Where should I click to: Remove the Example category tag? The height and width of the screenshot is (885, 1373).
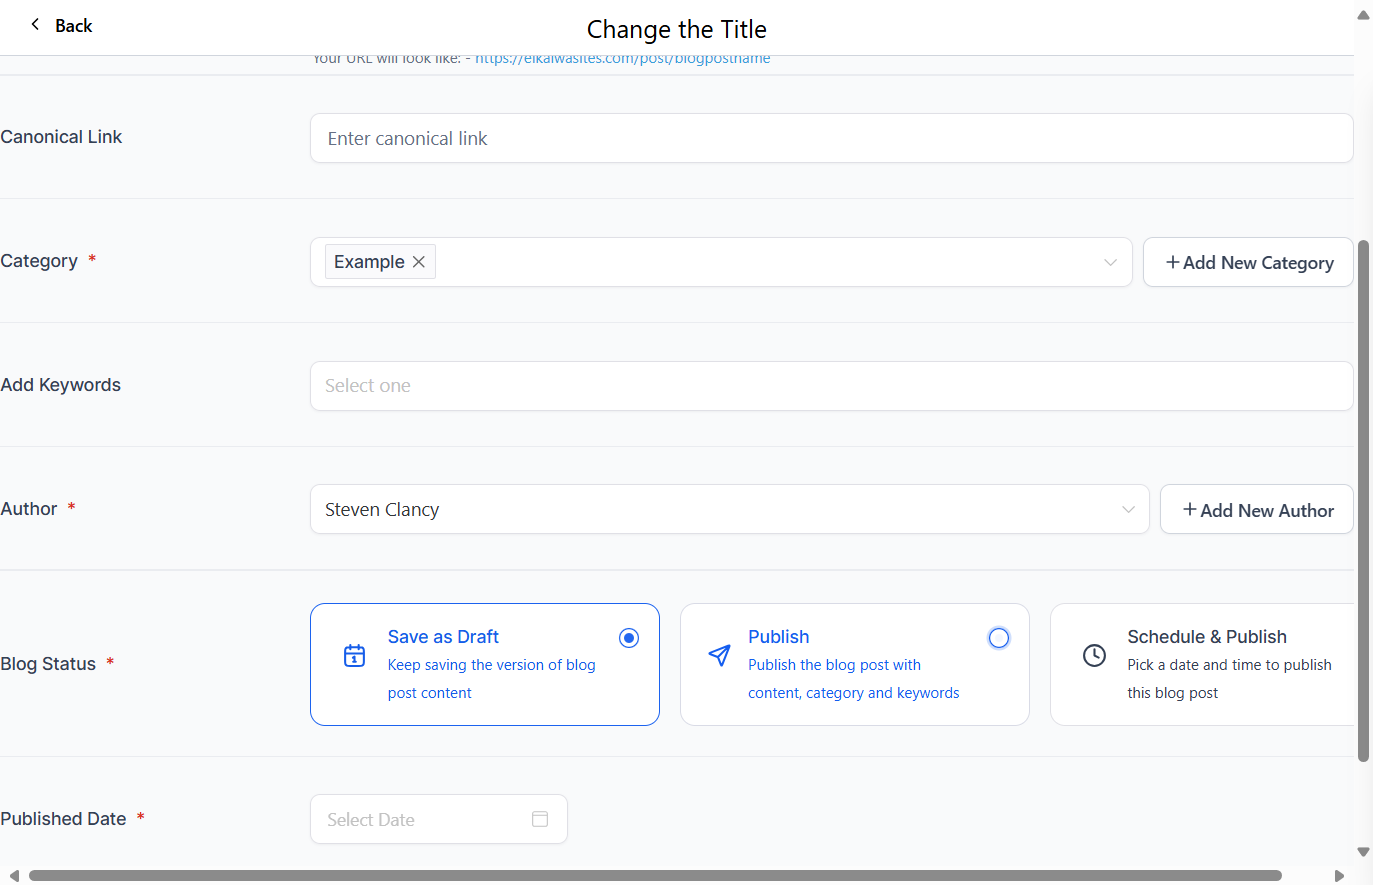coord(419,262)
